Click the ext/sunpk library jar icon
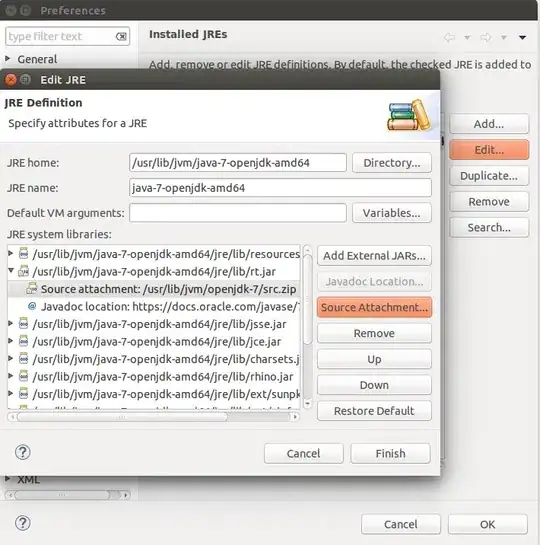The image size is (540, 545). pos(23,393)
